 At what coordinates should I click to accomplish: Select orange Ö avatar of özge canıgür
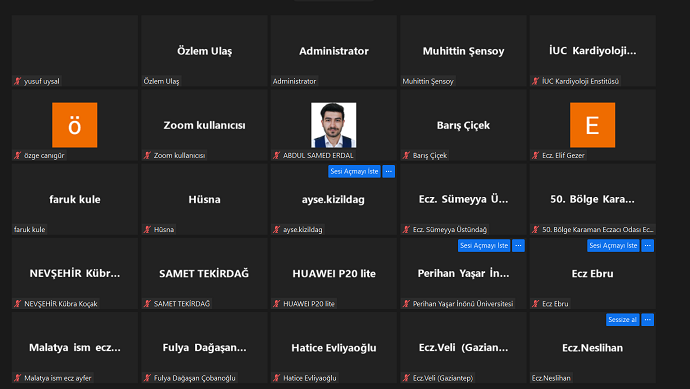pos(75,125)
